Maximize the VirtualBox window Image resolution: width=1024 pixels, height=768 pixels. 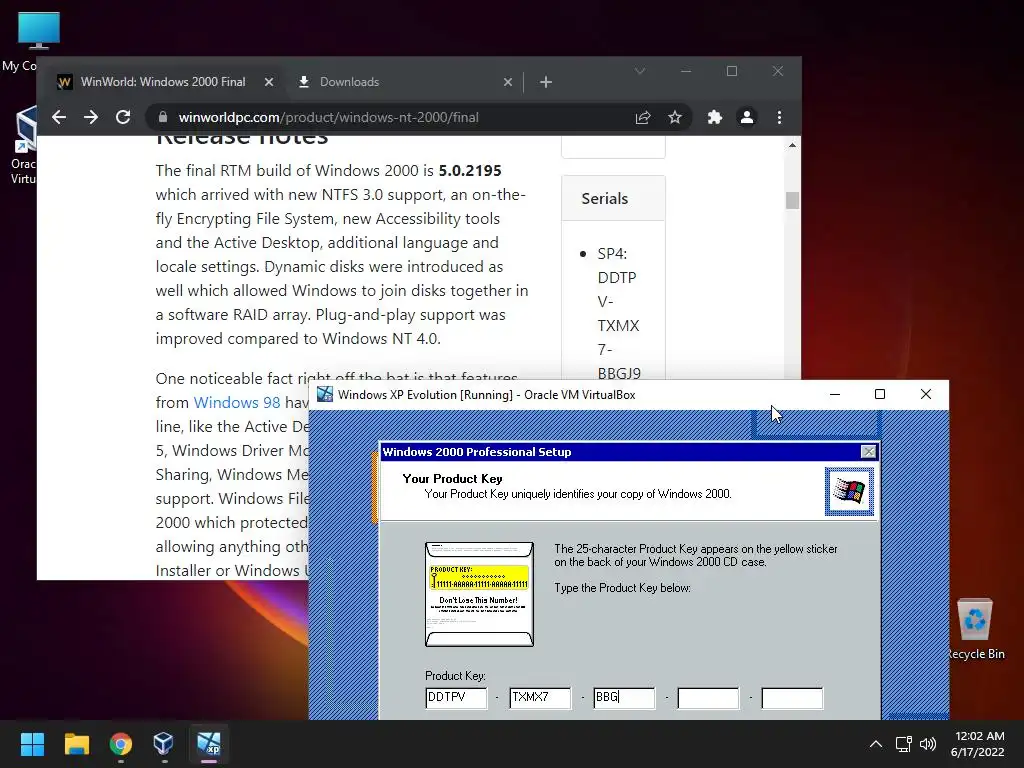click(x=880, y=394)
